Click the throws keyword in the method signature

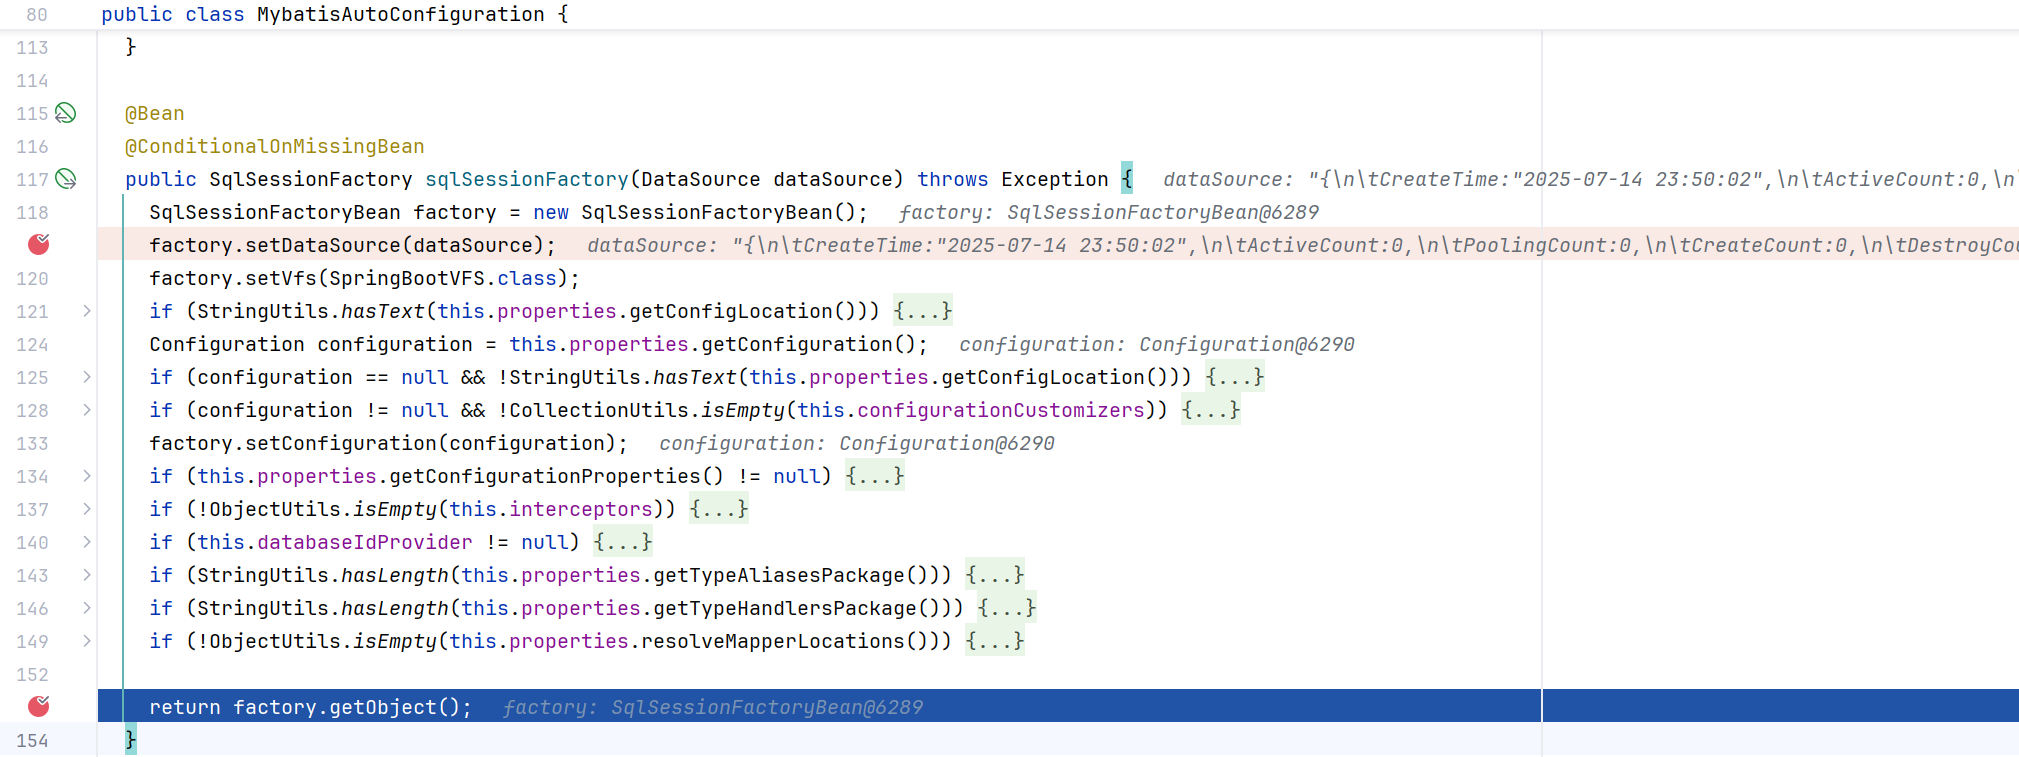953,179
